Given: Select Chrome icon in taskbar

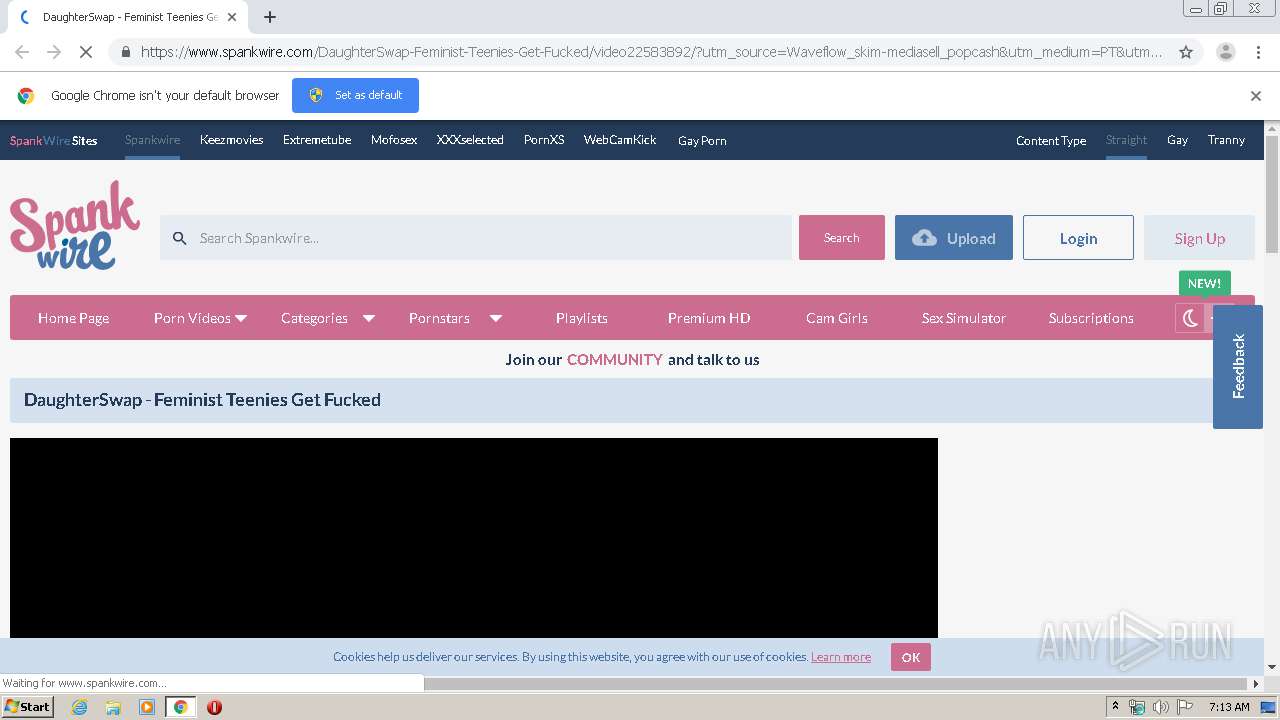Looking at the screenshot, I should click(180, 707).
